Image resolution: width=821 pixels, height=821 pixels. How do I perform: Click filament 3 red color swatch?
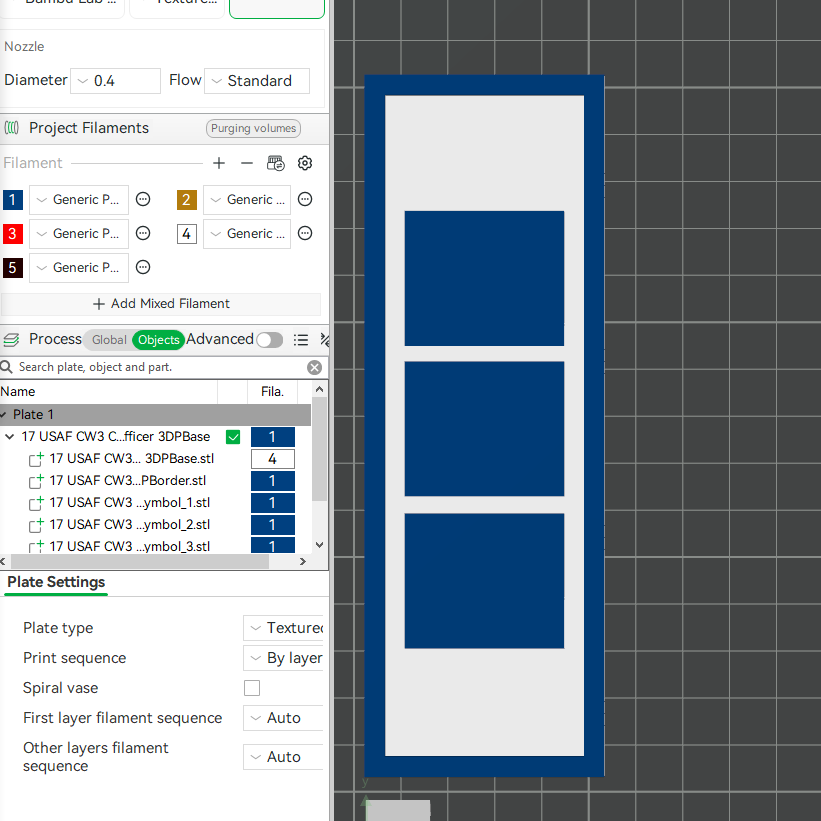coord(13,234)
